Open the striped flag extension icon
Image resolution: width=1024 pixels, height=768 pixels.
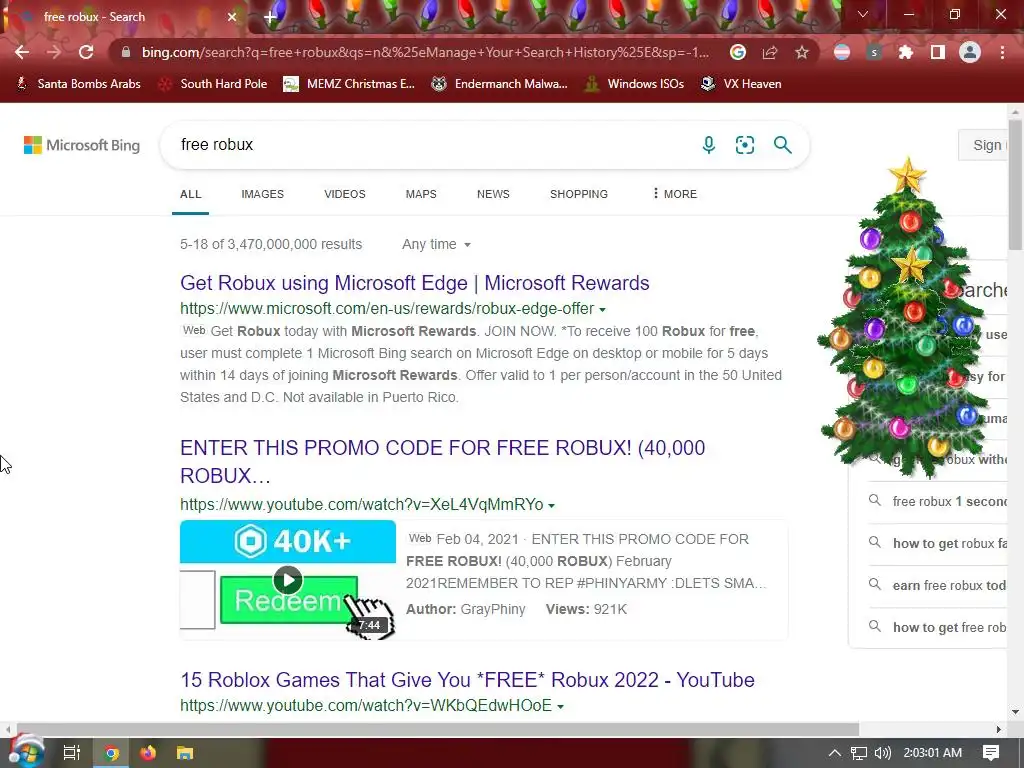842,52
